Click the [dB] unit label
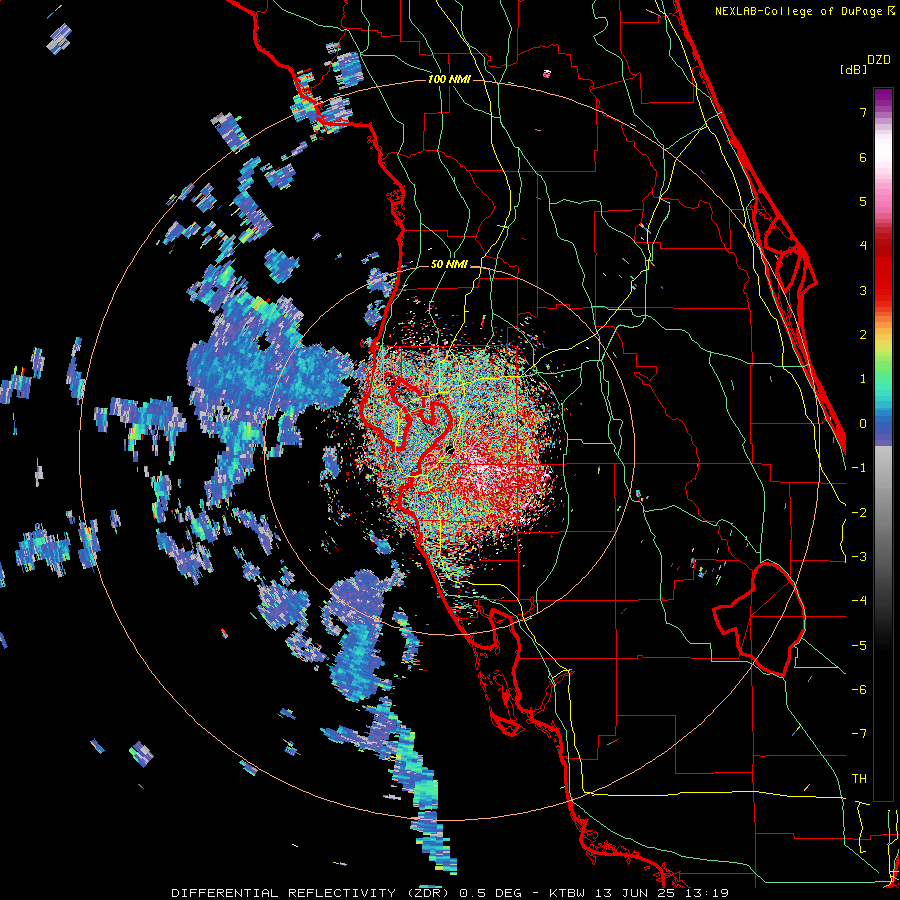 pos(854,69)
